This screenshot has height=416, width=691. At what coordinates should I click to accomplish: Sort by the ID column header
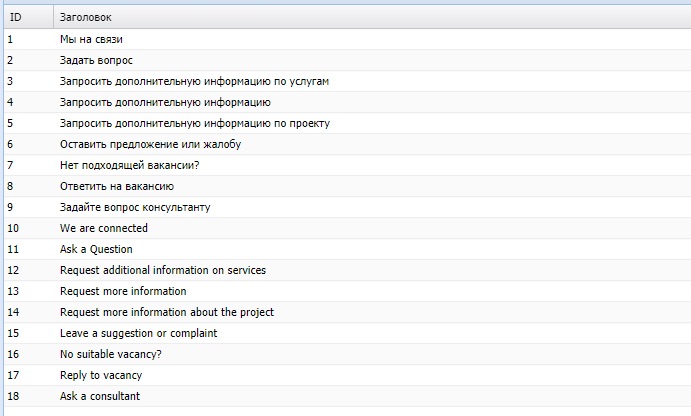tap(16, 17)
